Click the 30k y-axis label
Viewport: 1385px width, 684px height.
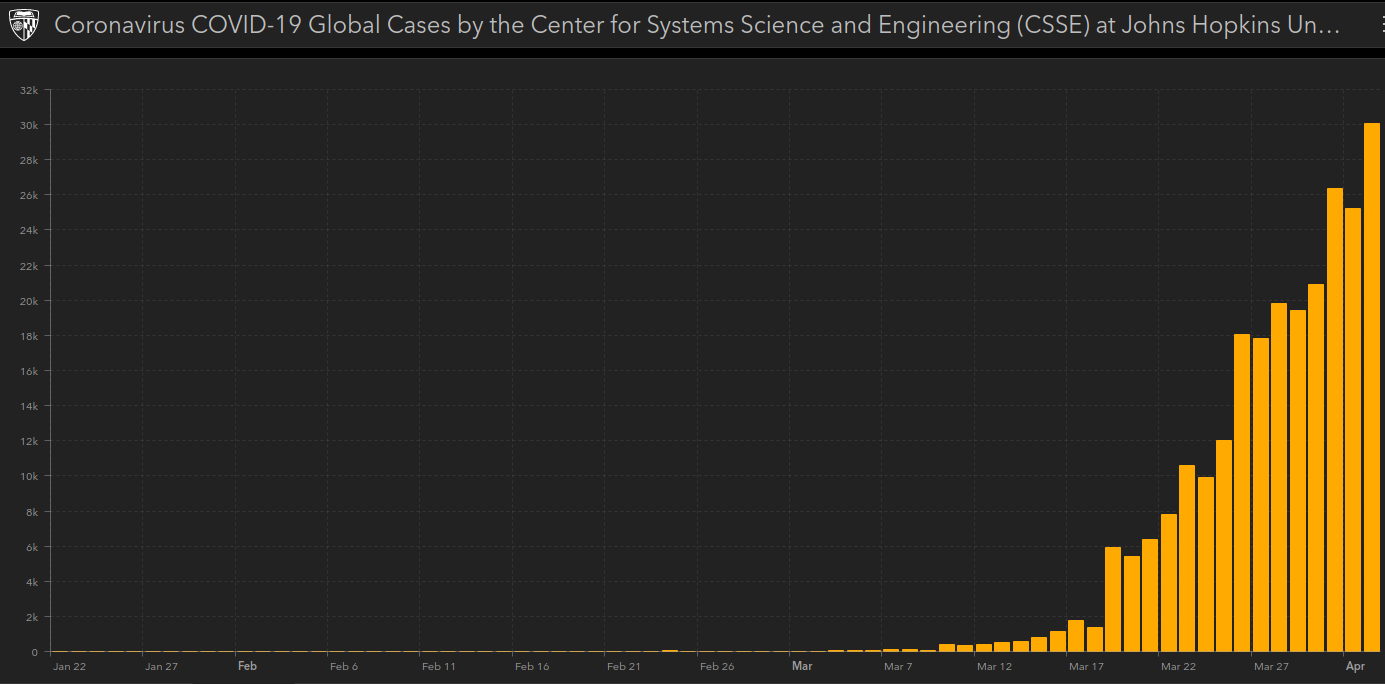pyautogui.click(x=29, y=125)
